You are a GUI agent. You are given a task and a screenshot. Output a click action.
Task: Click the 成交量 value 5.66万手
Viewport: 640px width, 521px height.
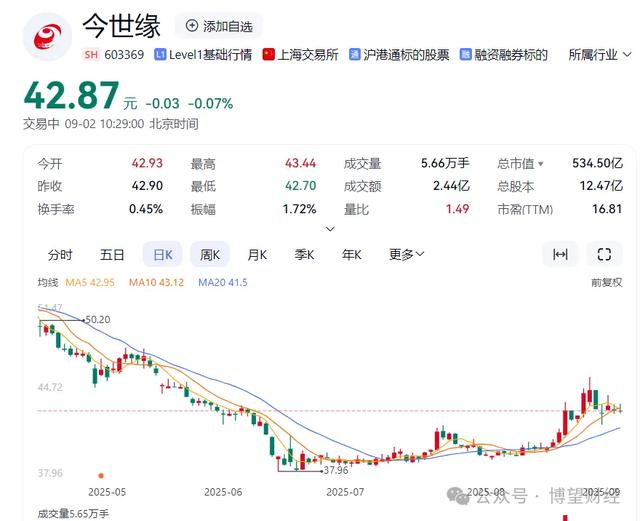(x=445, y=163)
